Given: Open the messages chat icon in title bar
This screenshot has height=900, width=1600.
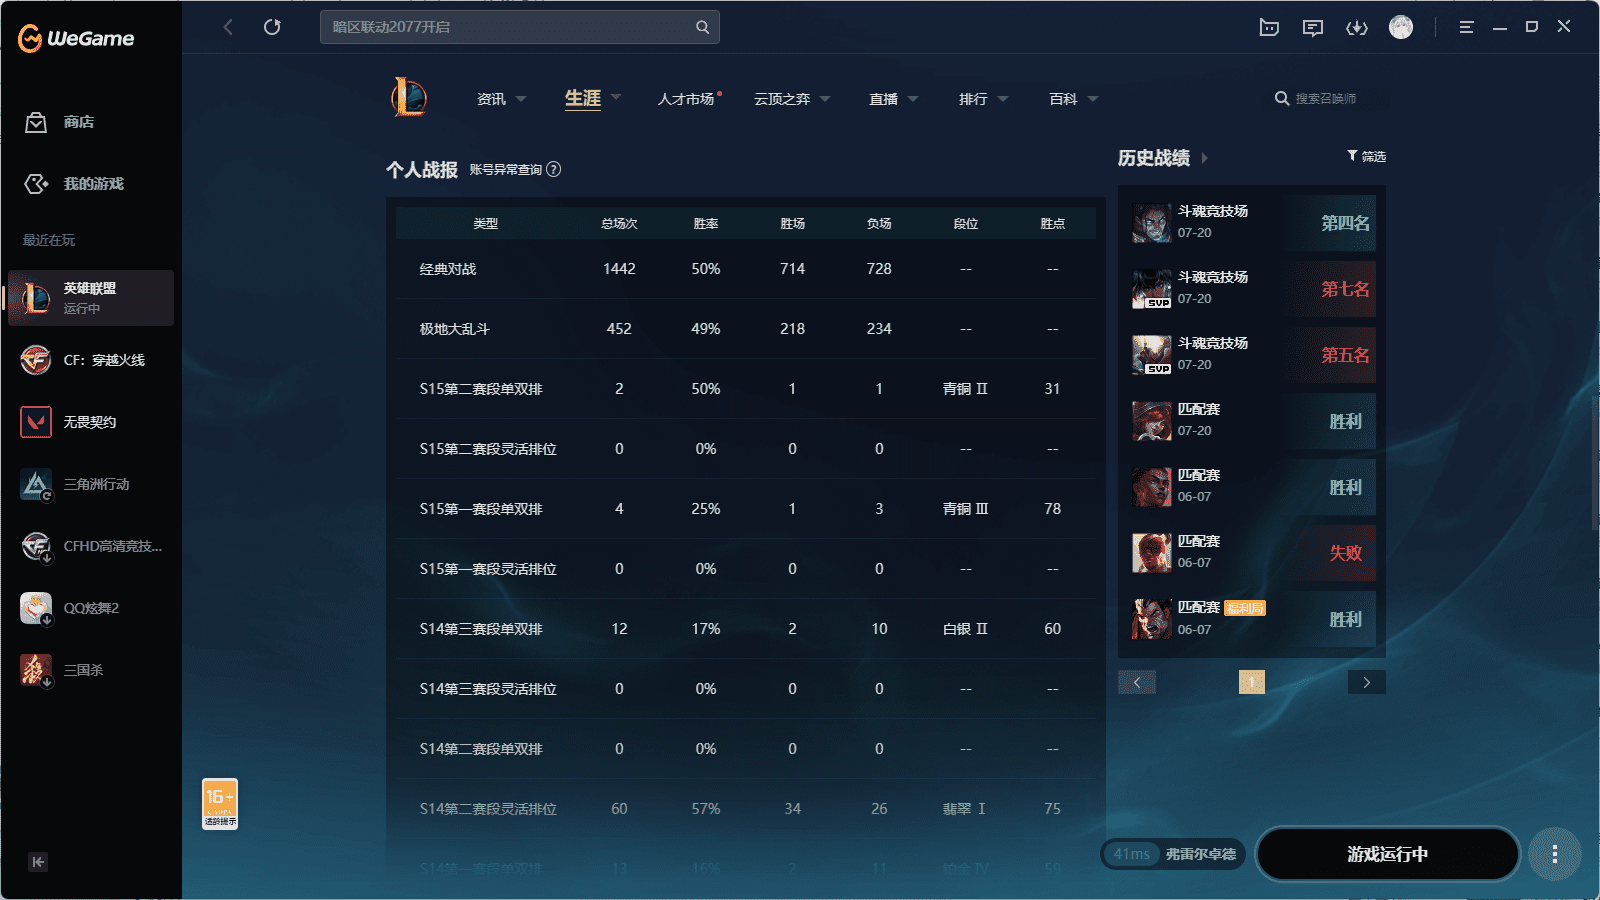Looking at the screenshot, I should pyautogui.click(x=1313, y=27).
